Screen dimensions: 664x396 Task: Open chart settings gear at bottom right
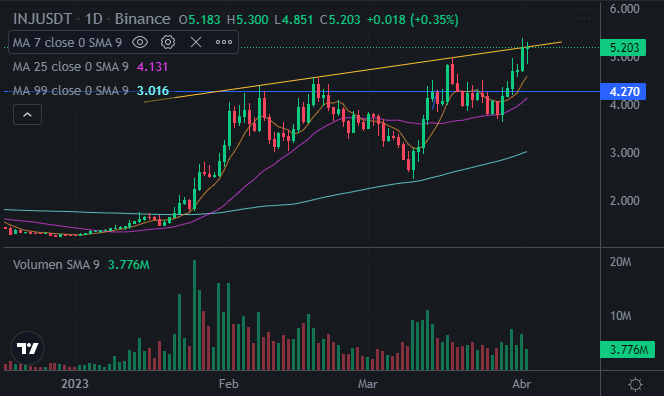(x=635, y=384)
